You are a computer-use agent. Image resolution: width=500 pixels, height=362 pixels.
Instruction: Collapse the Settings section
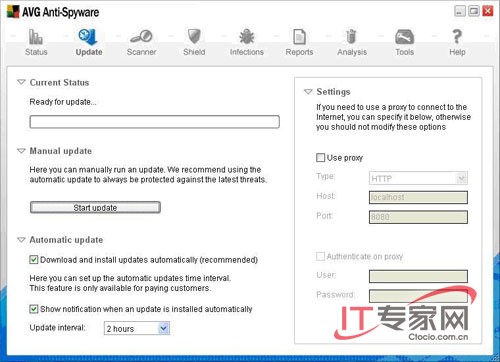point(308,91)
